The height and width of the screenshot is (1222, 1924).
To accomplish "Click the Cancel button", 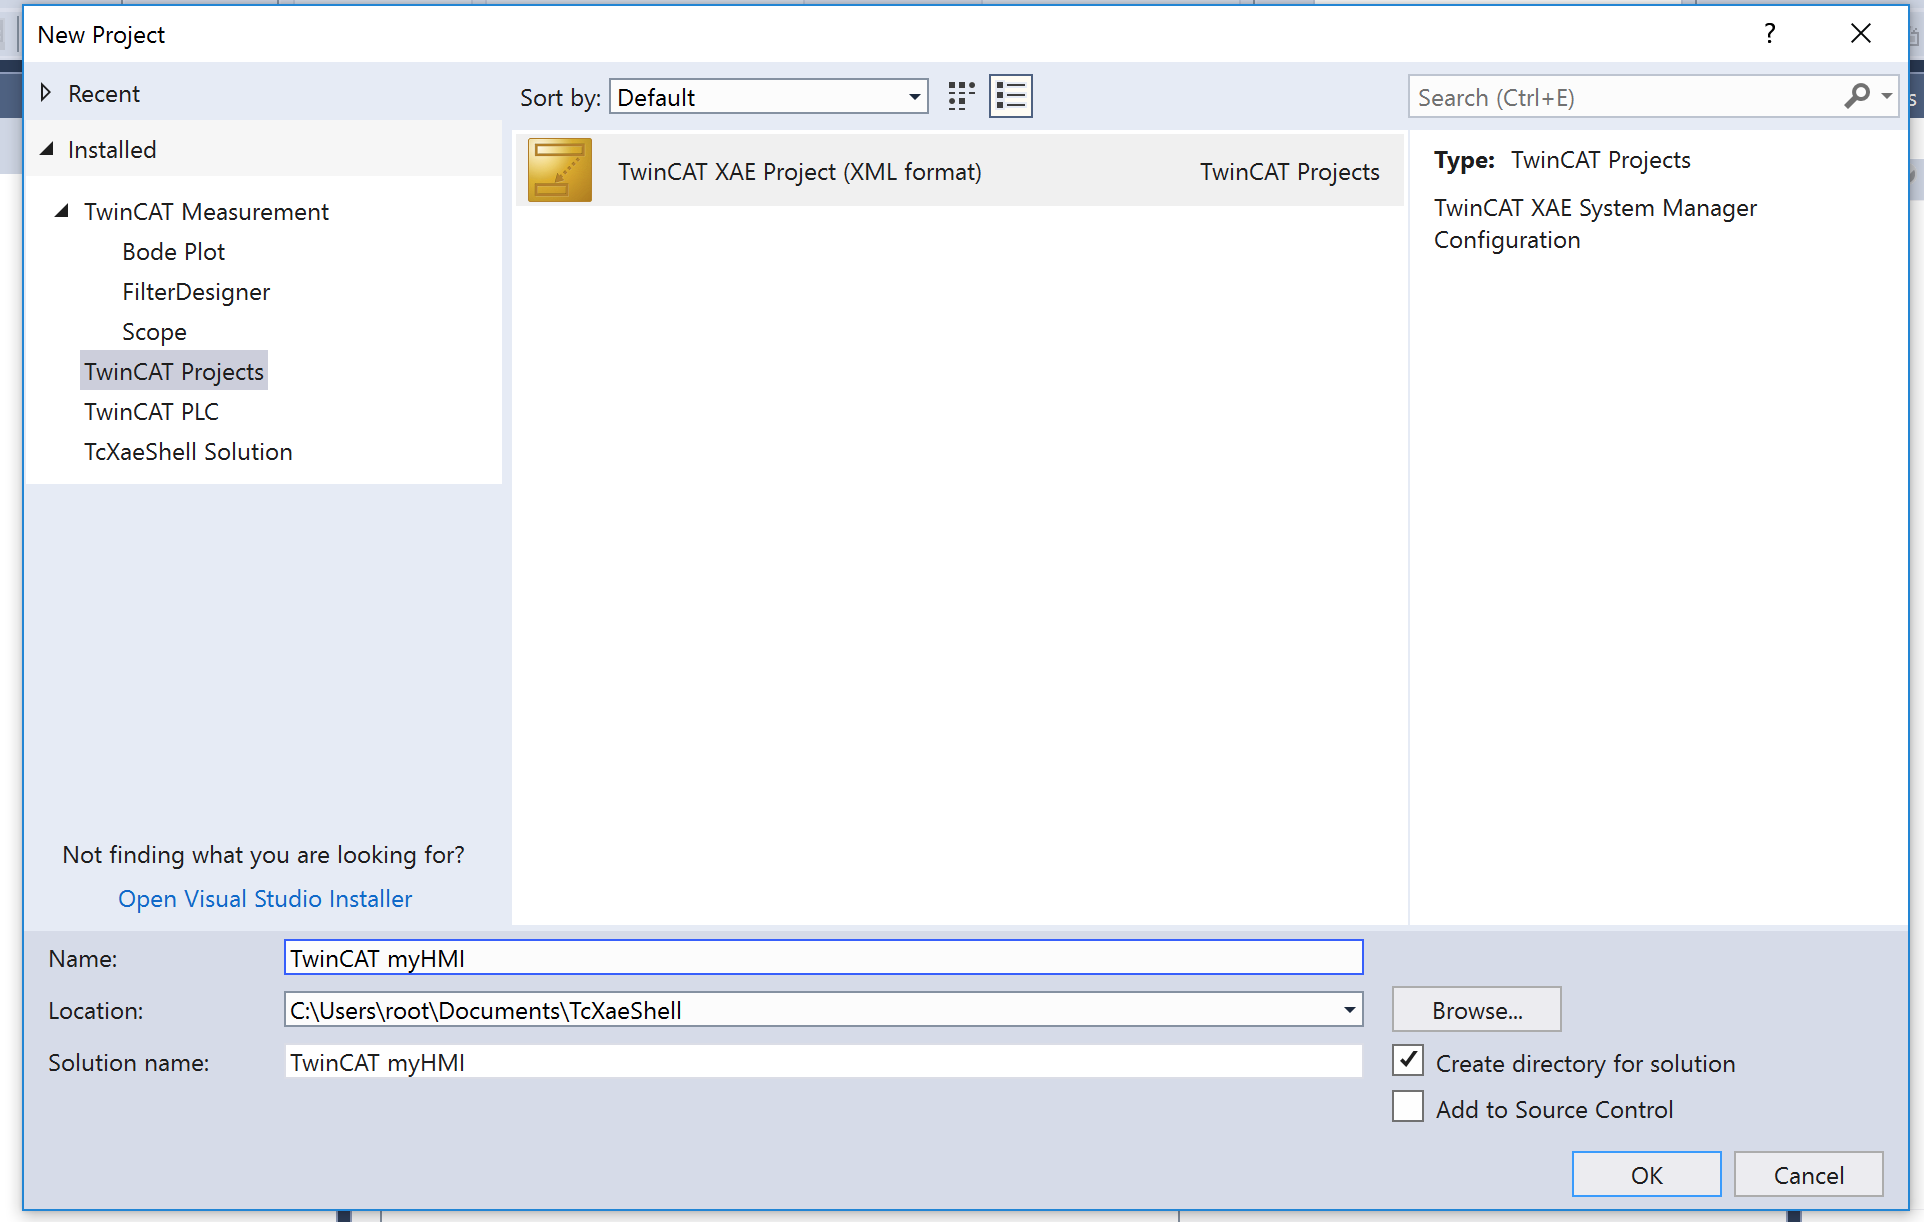I will pyautogui.click(x=1808, y=1175).
